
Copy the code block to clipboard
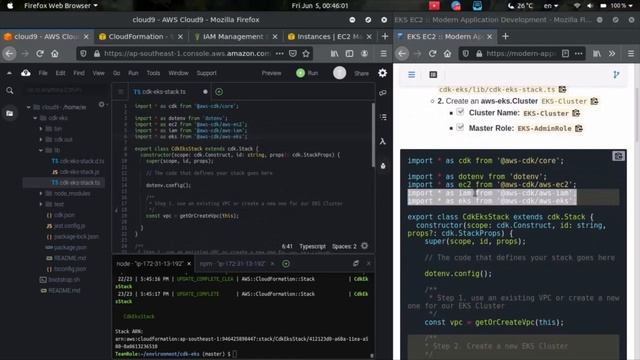618,156
